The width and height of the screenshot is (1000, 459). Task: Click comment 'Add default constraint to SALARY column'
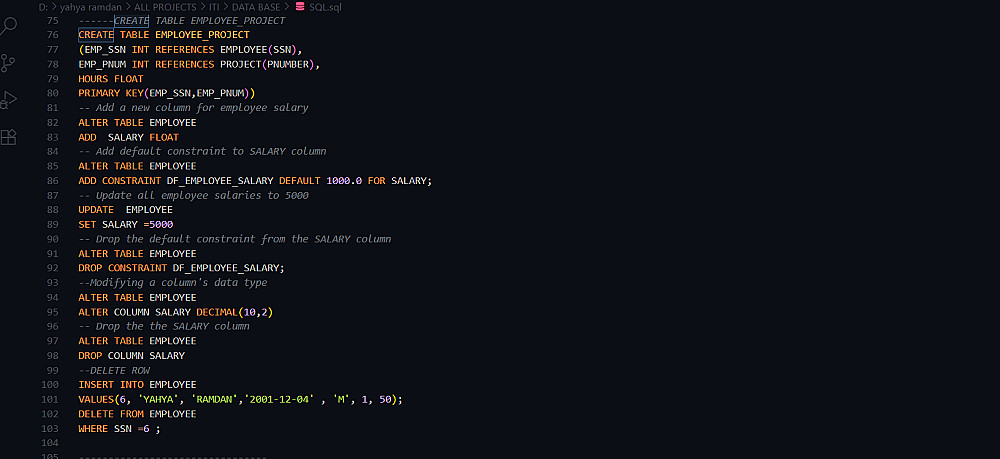click(211, 151)
